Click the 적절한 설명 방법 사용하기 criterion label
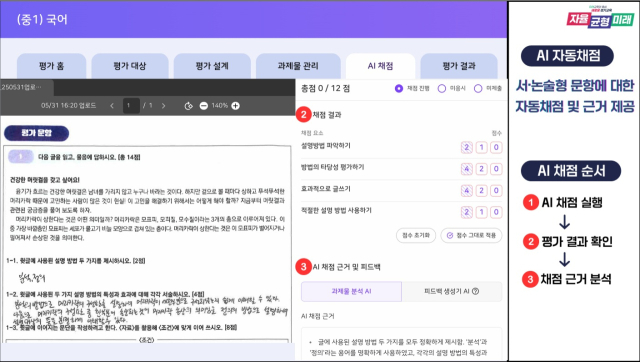 tap(336, 211)
